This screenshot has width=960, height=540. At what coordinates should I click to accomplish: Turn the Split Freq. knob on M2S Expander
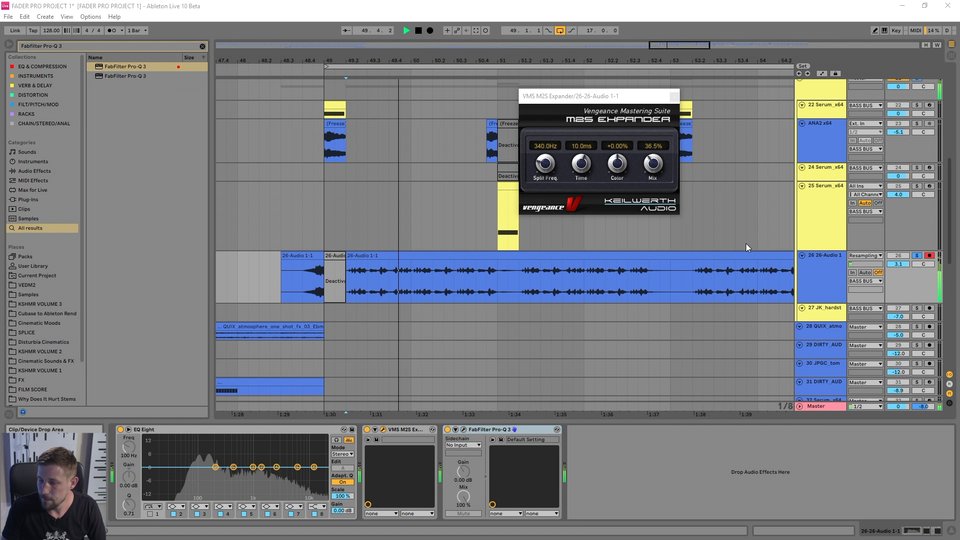[545, 163]
